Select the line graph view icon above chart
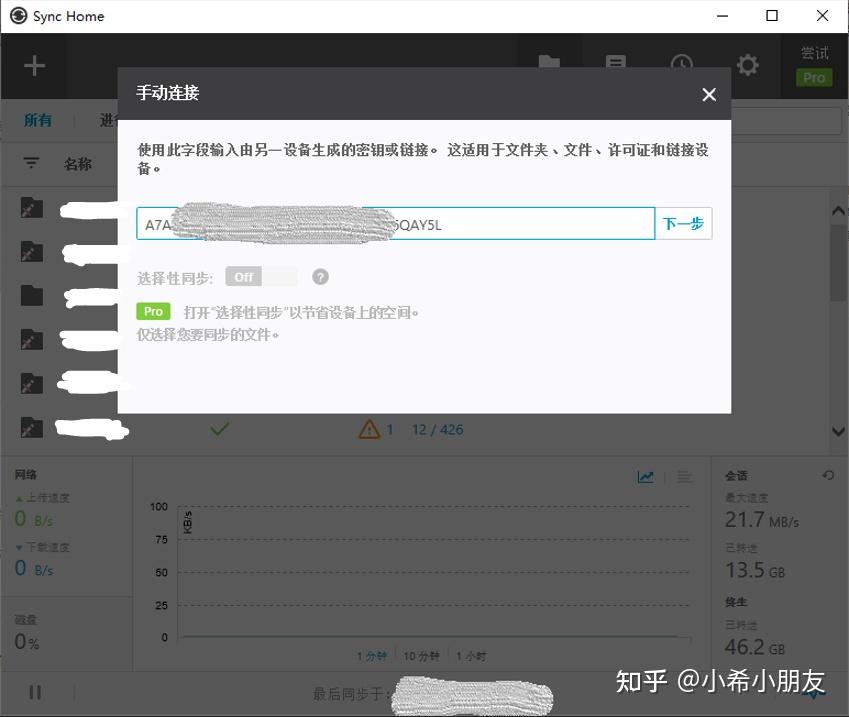 [645, 477]
